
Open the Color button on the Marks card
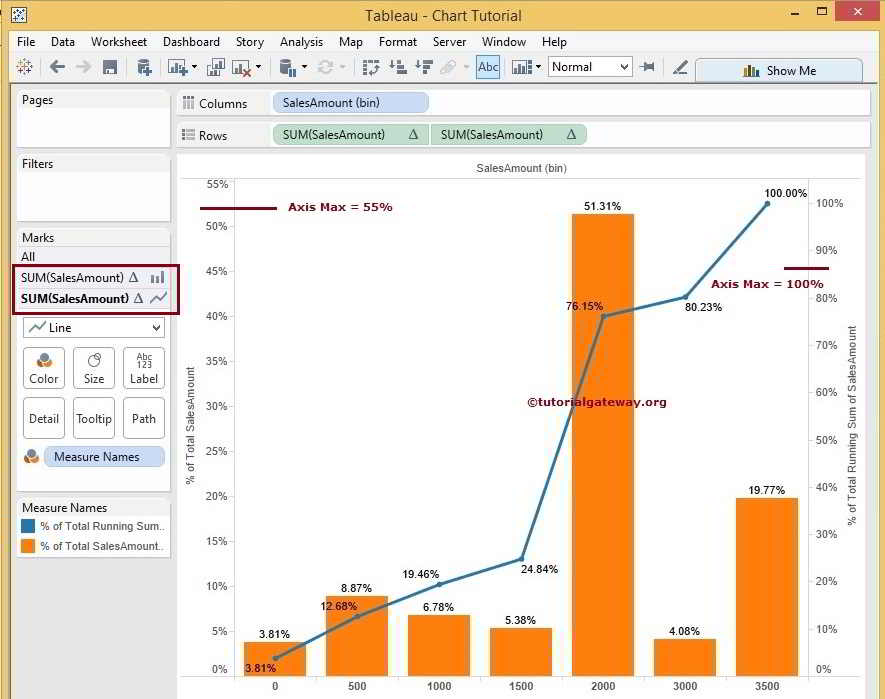44,368
